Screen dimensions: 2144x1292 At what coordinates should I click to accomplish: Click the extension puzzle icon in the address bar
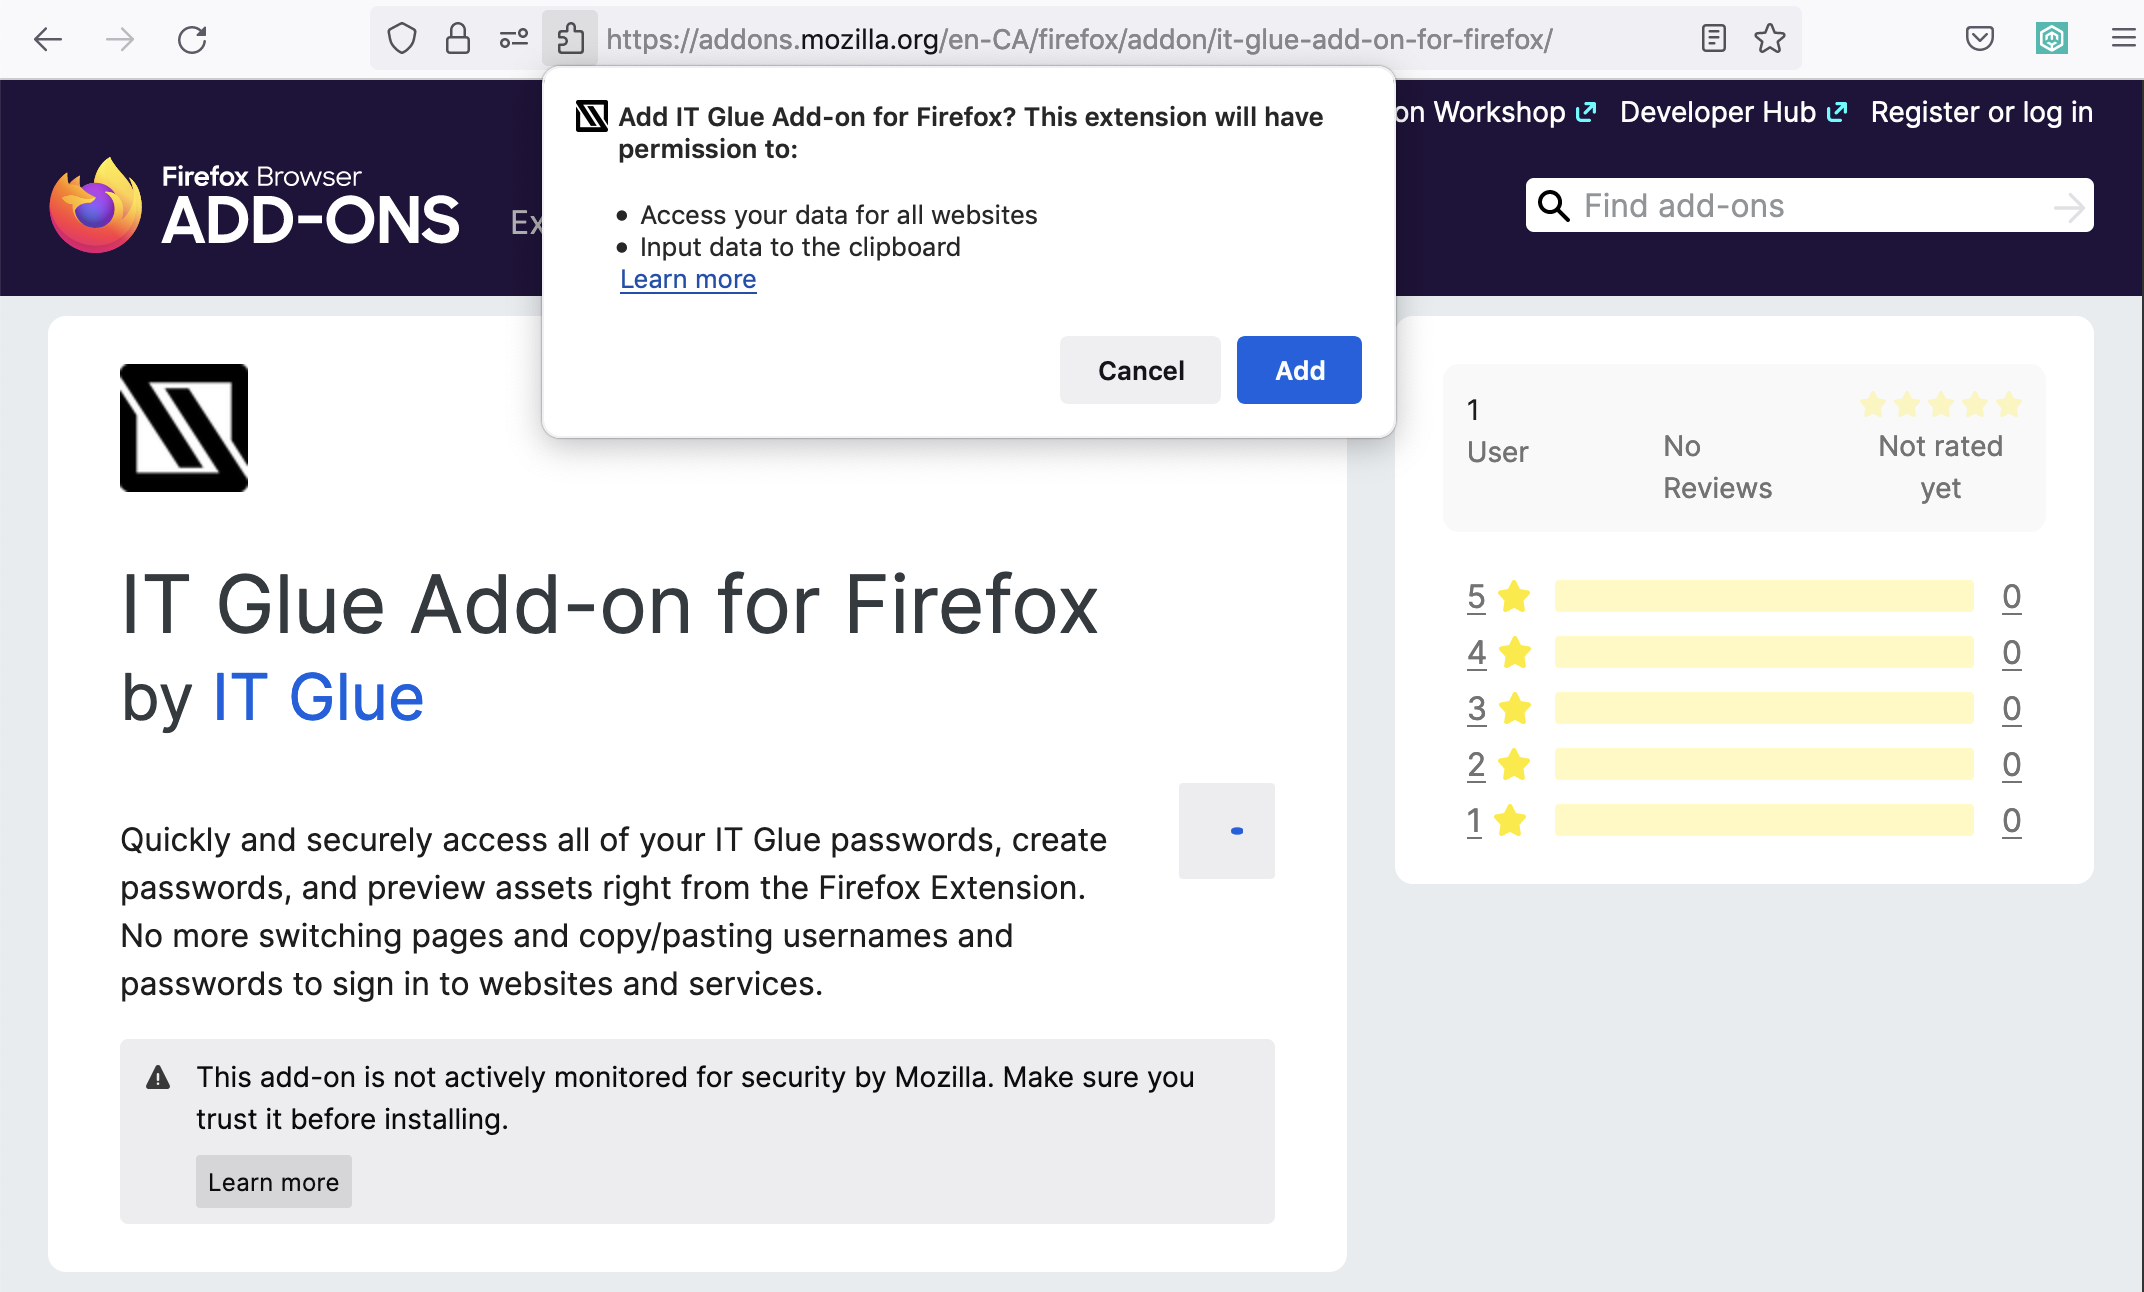point(570,39)
